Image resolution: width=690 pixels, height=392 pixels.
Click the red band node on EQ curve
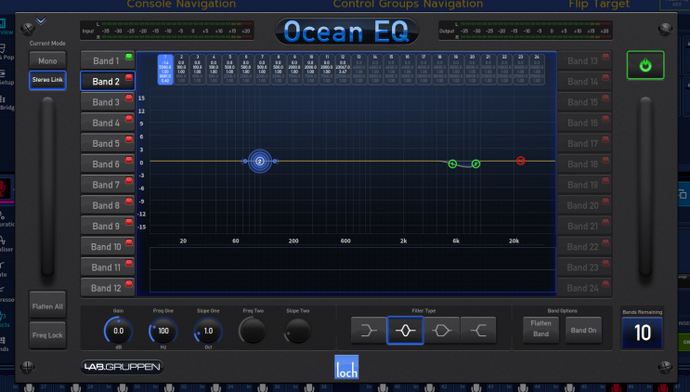pos(520,161)
